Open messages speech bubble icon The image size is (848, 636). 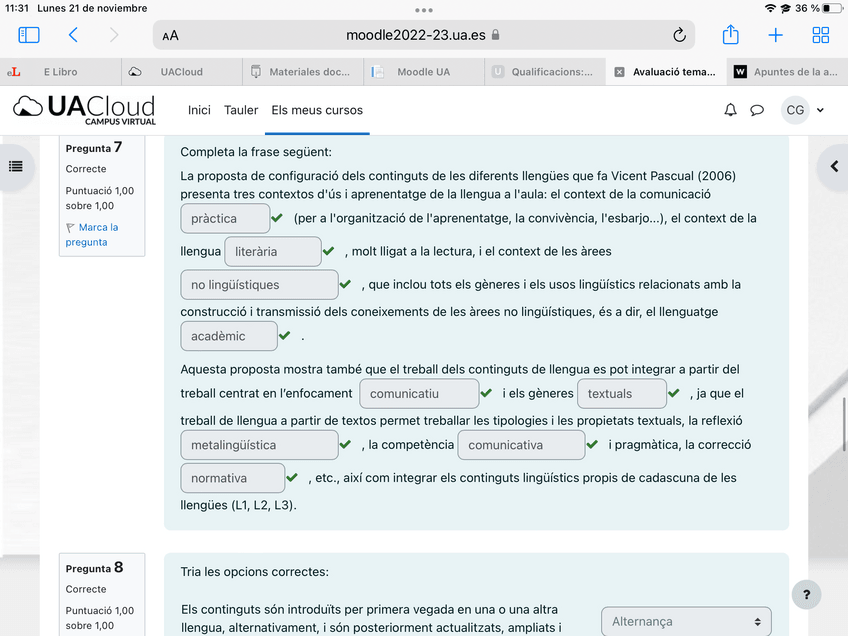(x=757, y=110)
